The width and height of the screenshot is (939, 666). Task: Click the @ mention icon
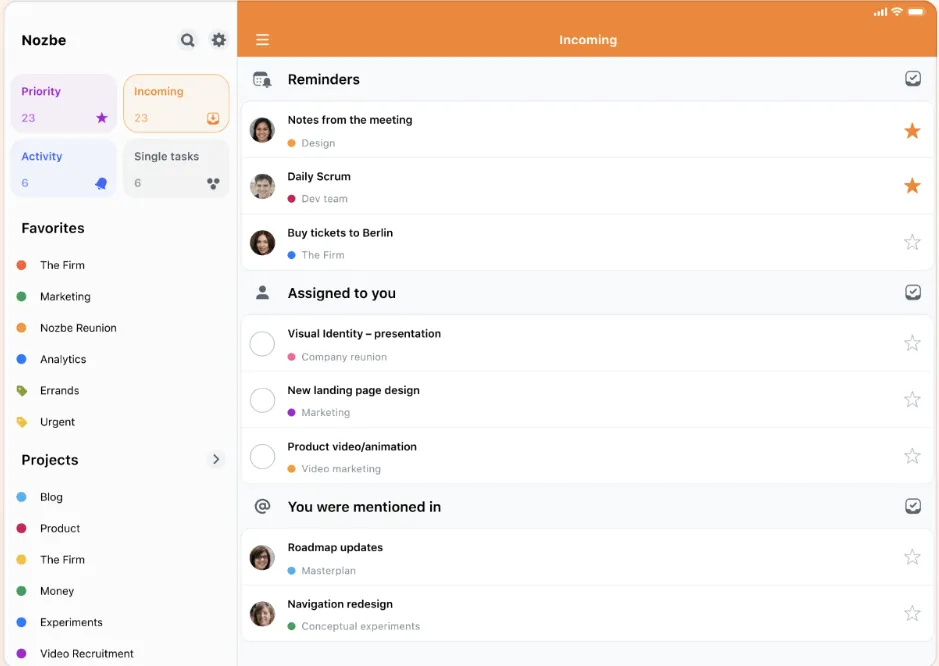[262, 507]
